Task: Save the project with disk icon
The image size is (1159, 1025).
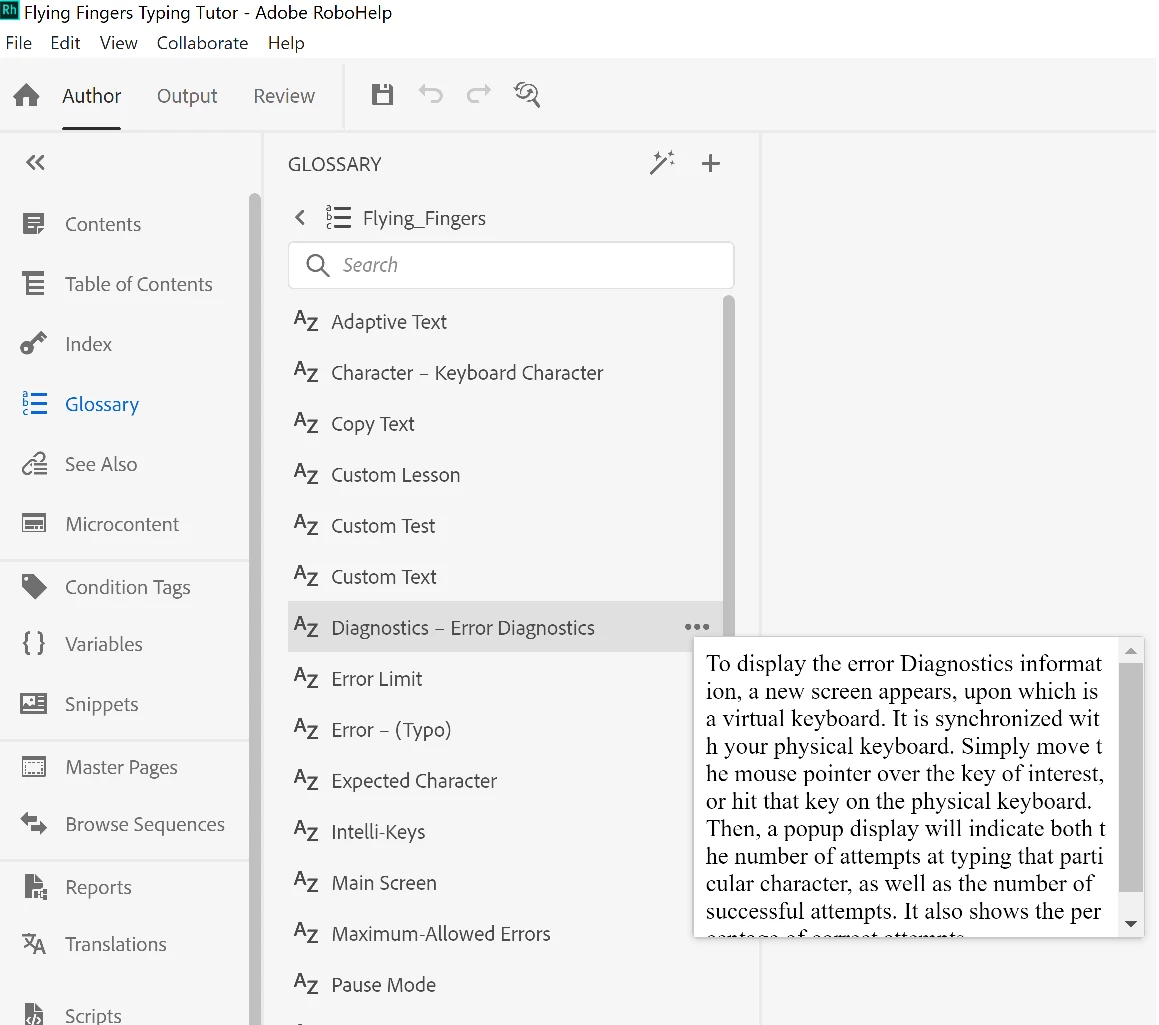Action: pos(382,95)
